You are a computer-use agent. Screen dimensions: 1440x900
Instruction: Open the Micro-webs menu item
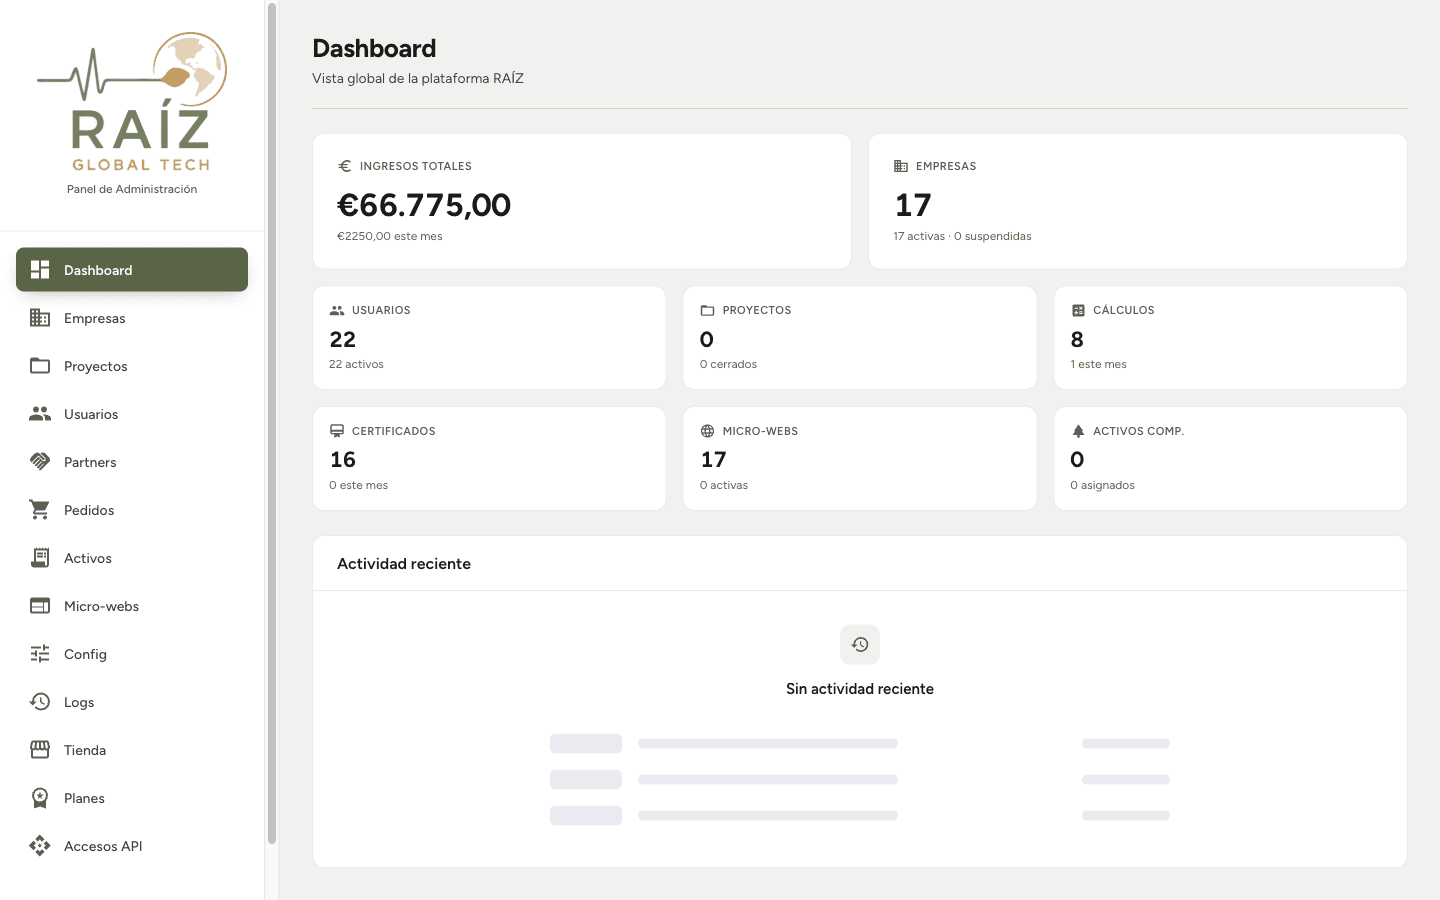[132, 606]
